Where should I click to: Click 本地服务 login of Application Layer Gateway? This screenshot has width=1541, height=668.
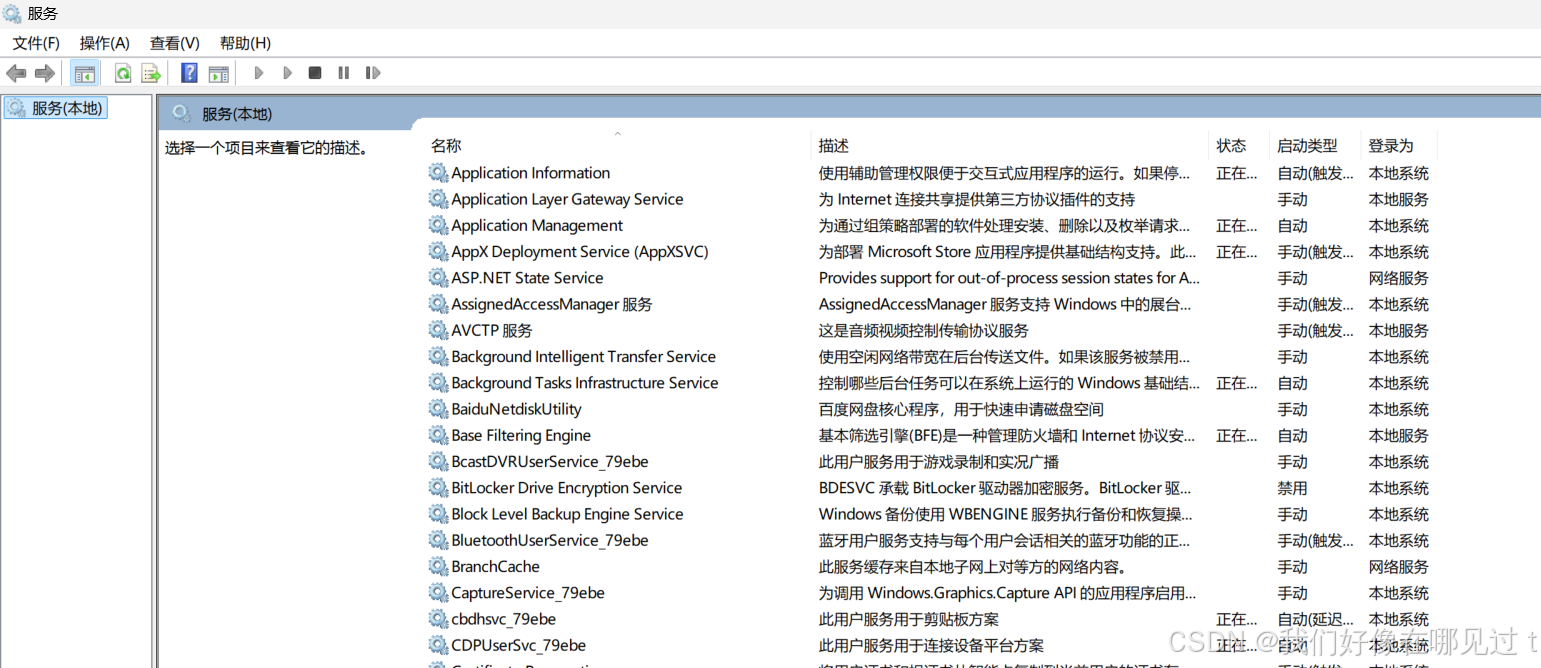[1398, 199]
